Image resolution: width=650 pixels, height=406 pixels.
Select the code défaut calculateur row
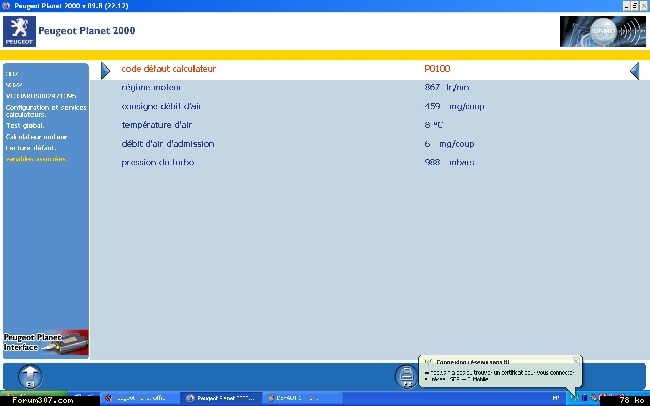pyautogui.click(x=370, y=69)
